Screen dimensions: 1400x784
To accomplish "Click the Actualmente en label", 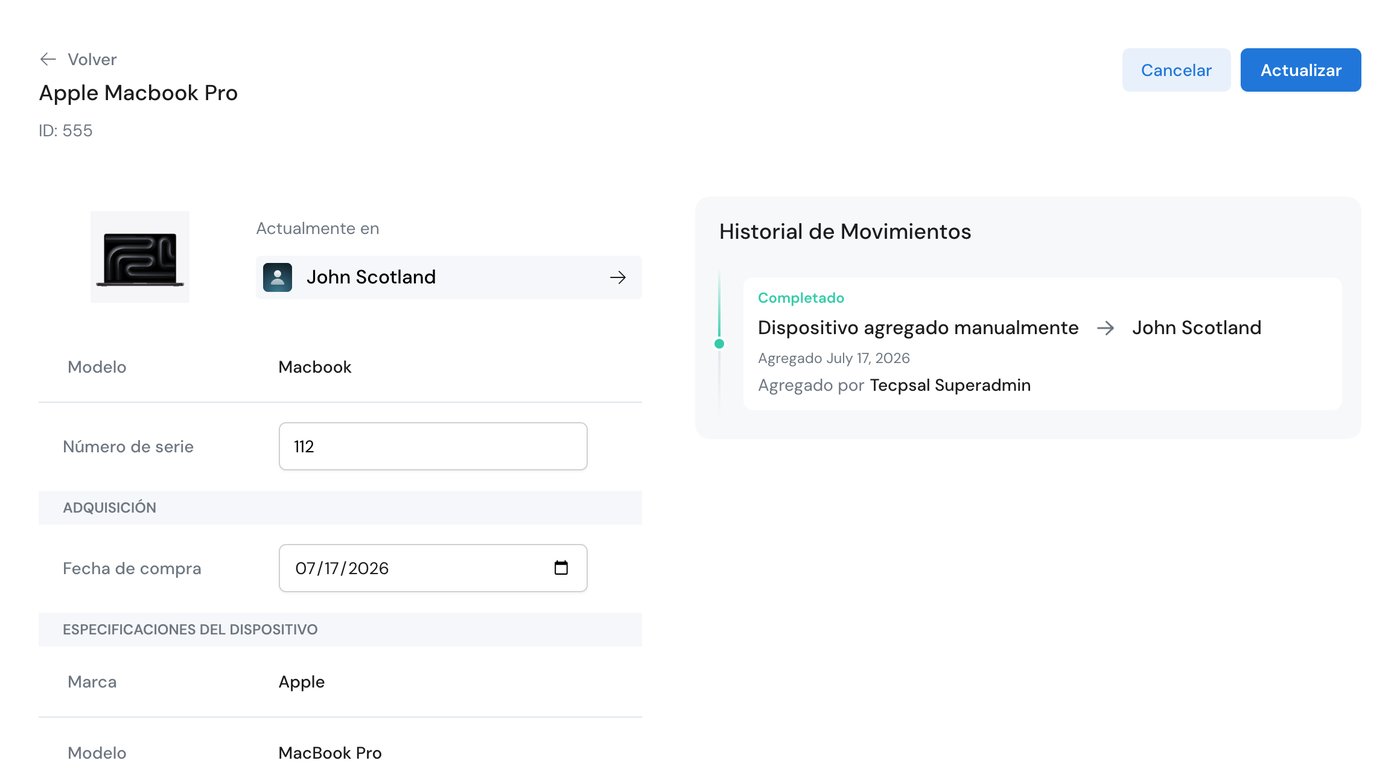I will (318, 228).
